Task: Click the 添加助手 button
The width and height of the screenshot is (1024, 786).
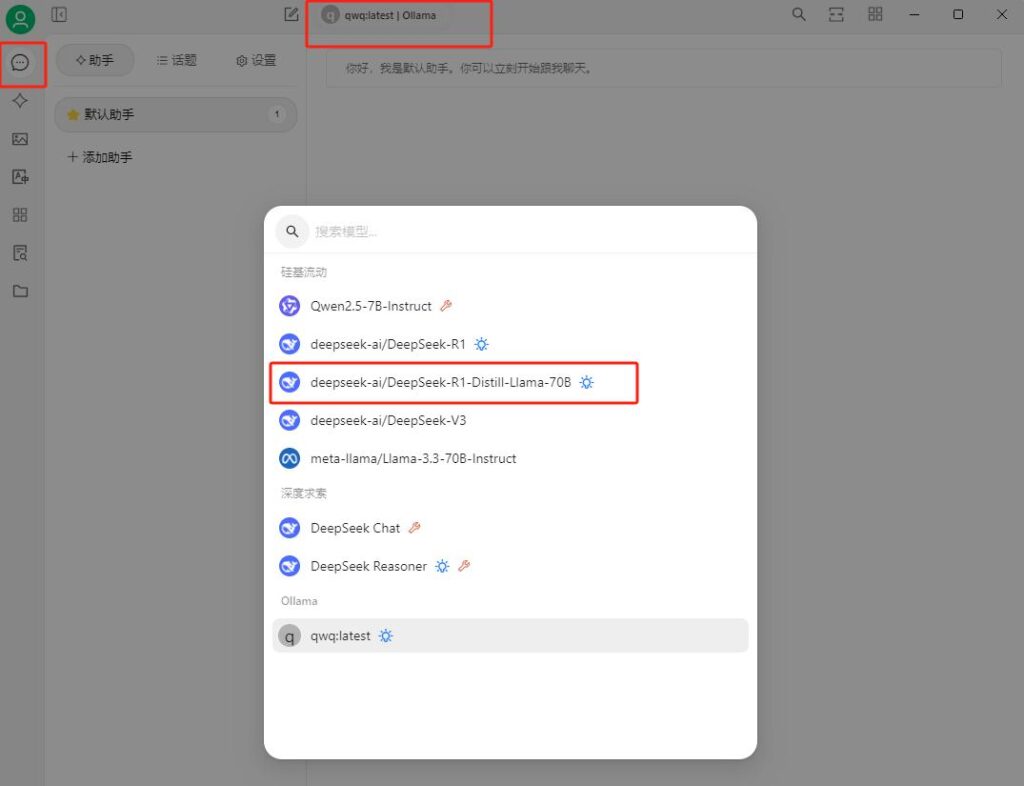Action: (x=99, y=157)
